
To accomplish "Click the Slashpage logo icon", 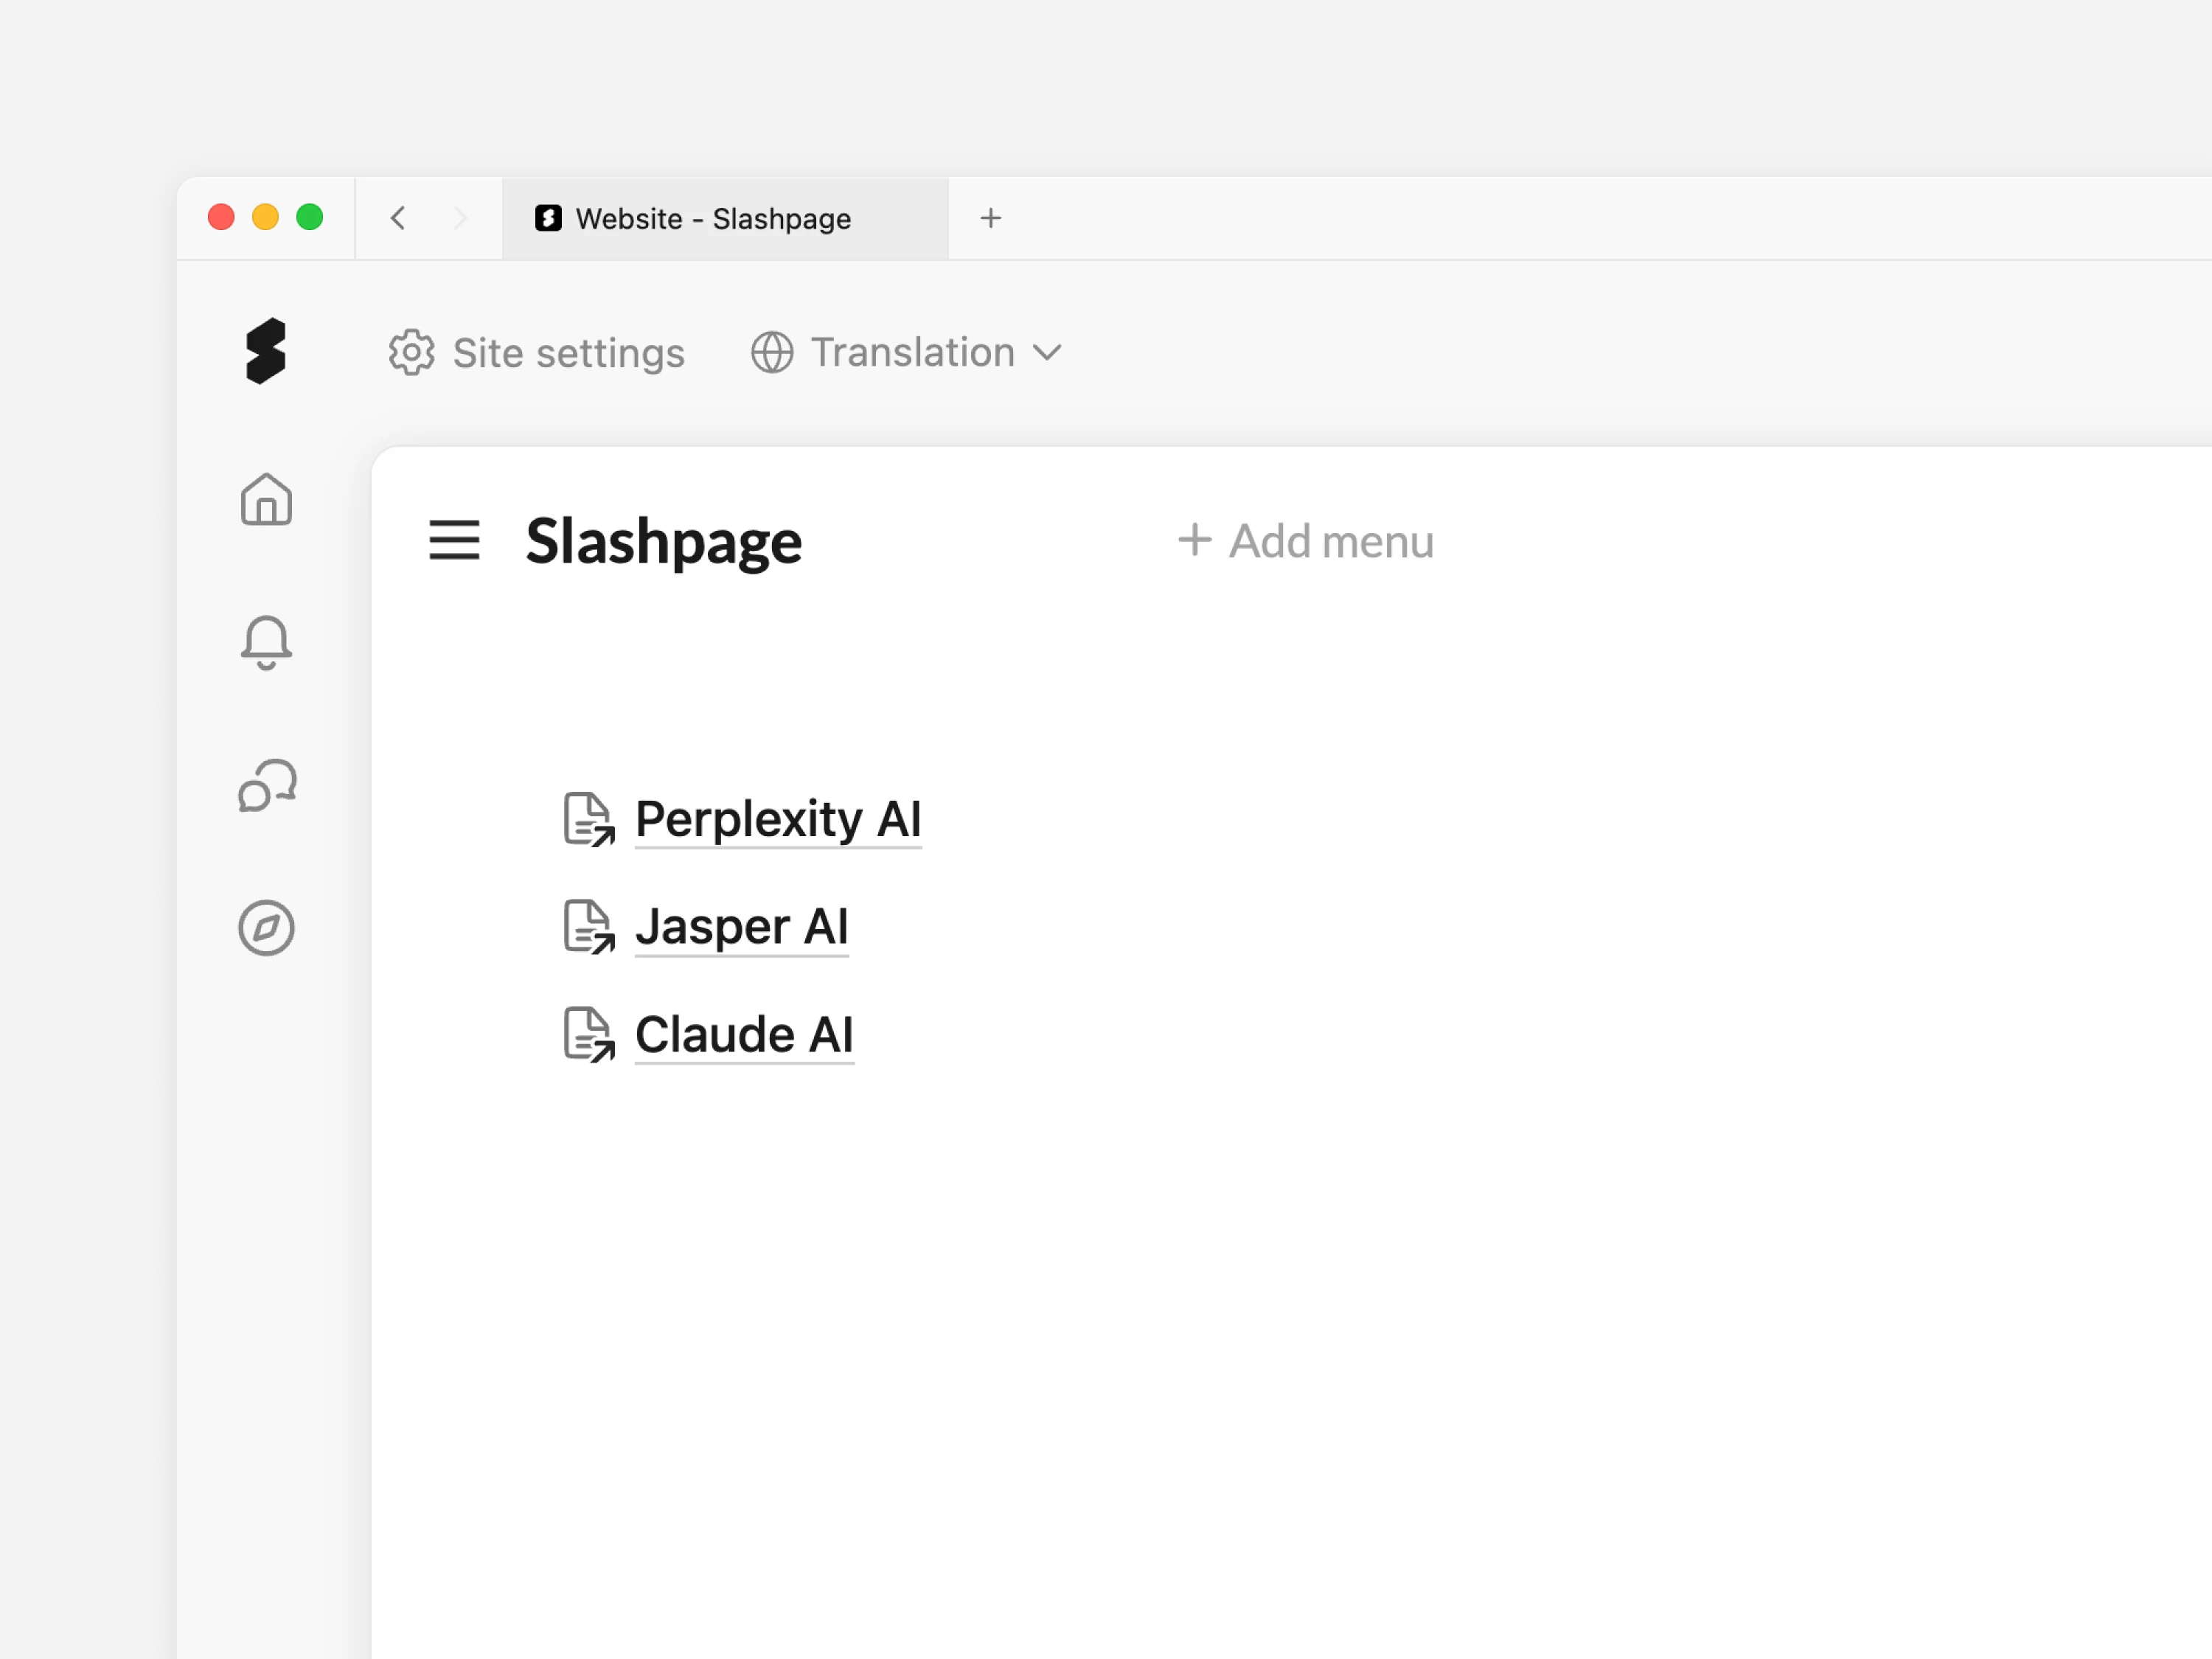I will tap(266, 351).
